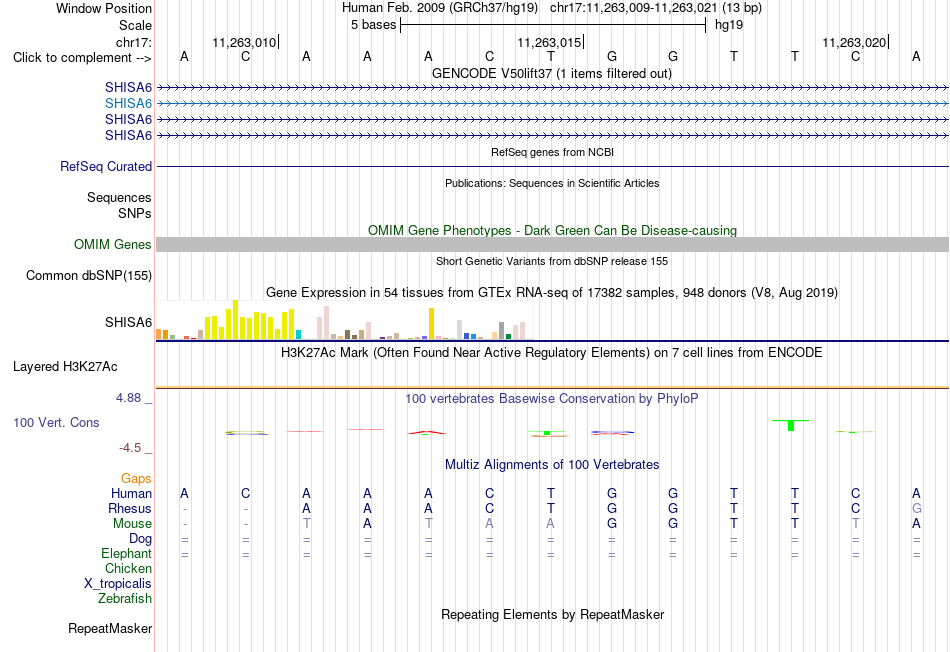950x652 pixels.
Task: Click the 'Click to complement -->' label
Action: (x=82, y=58)
